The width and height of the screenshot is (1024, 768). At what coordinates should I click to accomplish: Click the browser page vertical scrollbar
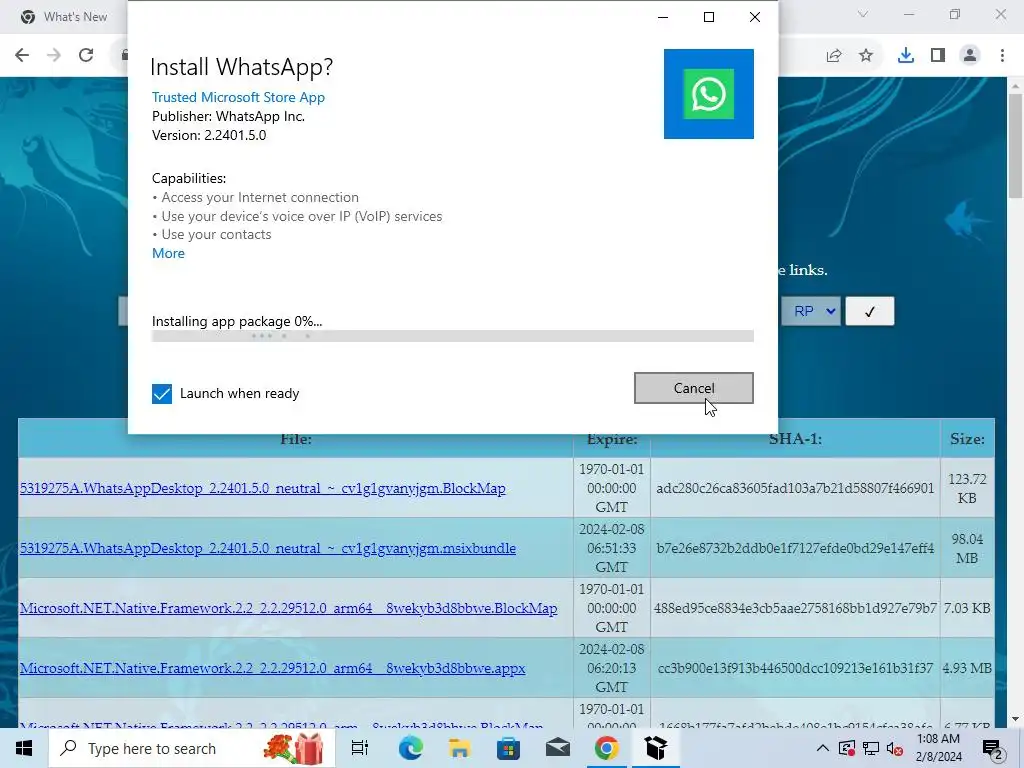point(1015,146)
